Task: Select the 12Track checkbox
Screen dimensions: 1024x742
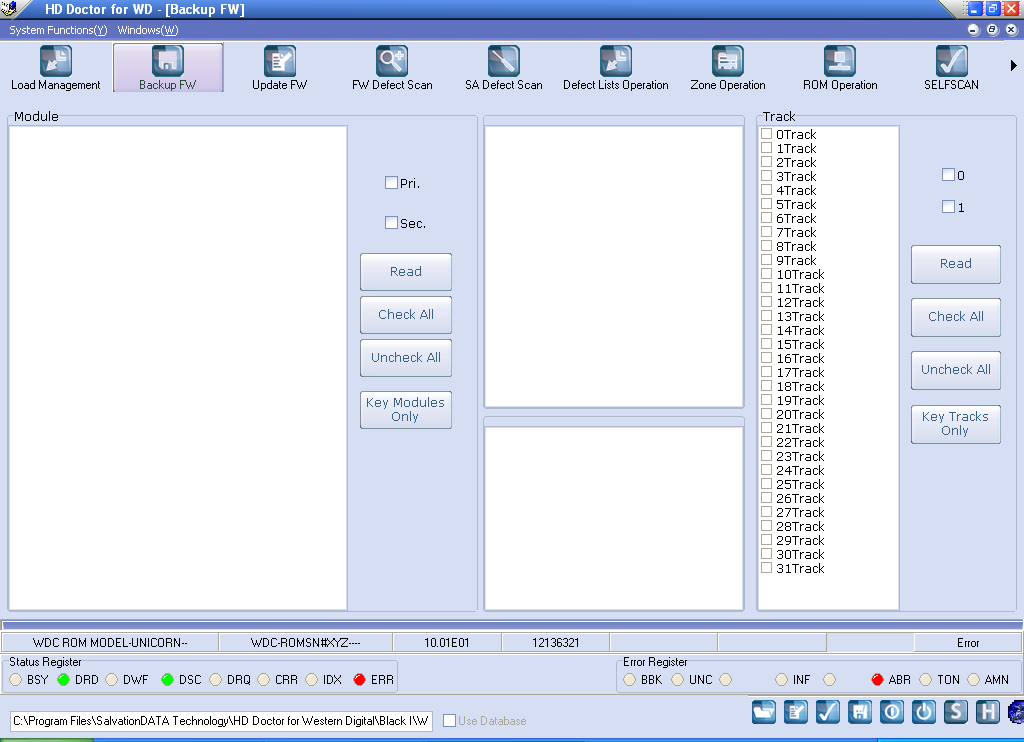Action: [767, 301]
